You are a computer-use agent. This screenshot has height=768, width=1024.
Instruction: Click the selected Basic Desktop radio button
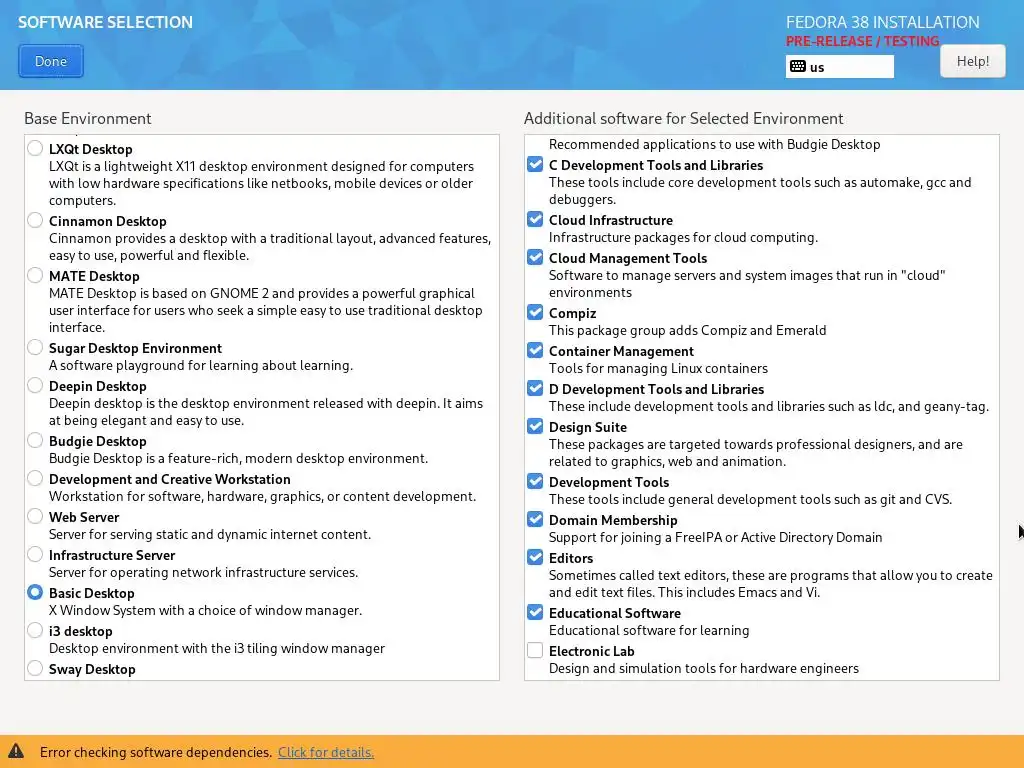click(x=35, y=592)
